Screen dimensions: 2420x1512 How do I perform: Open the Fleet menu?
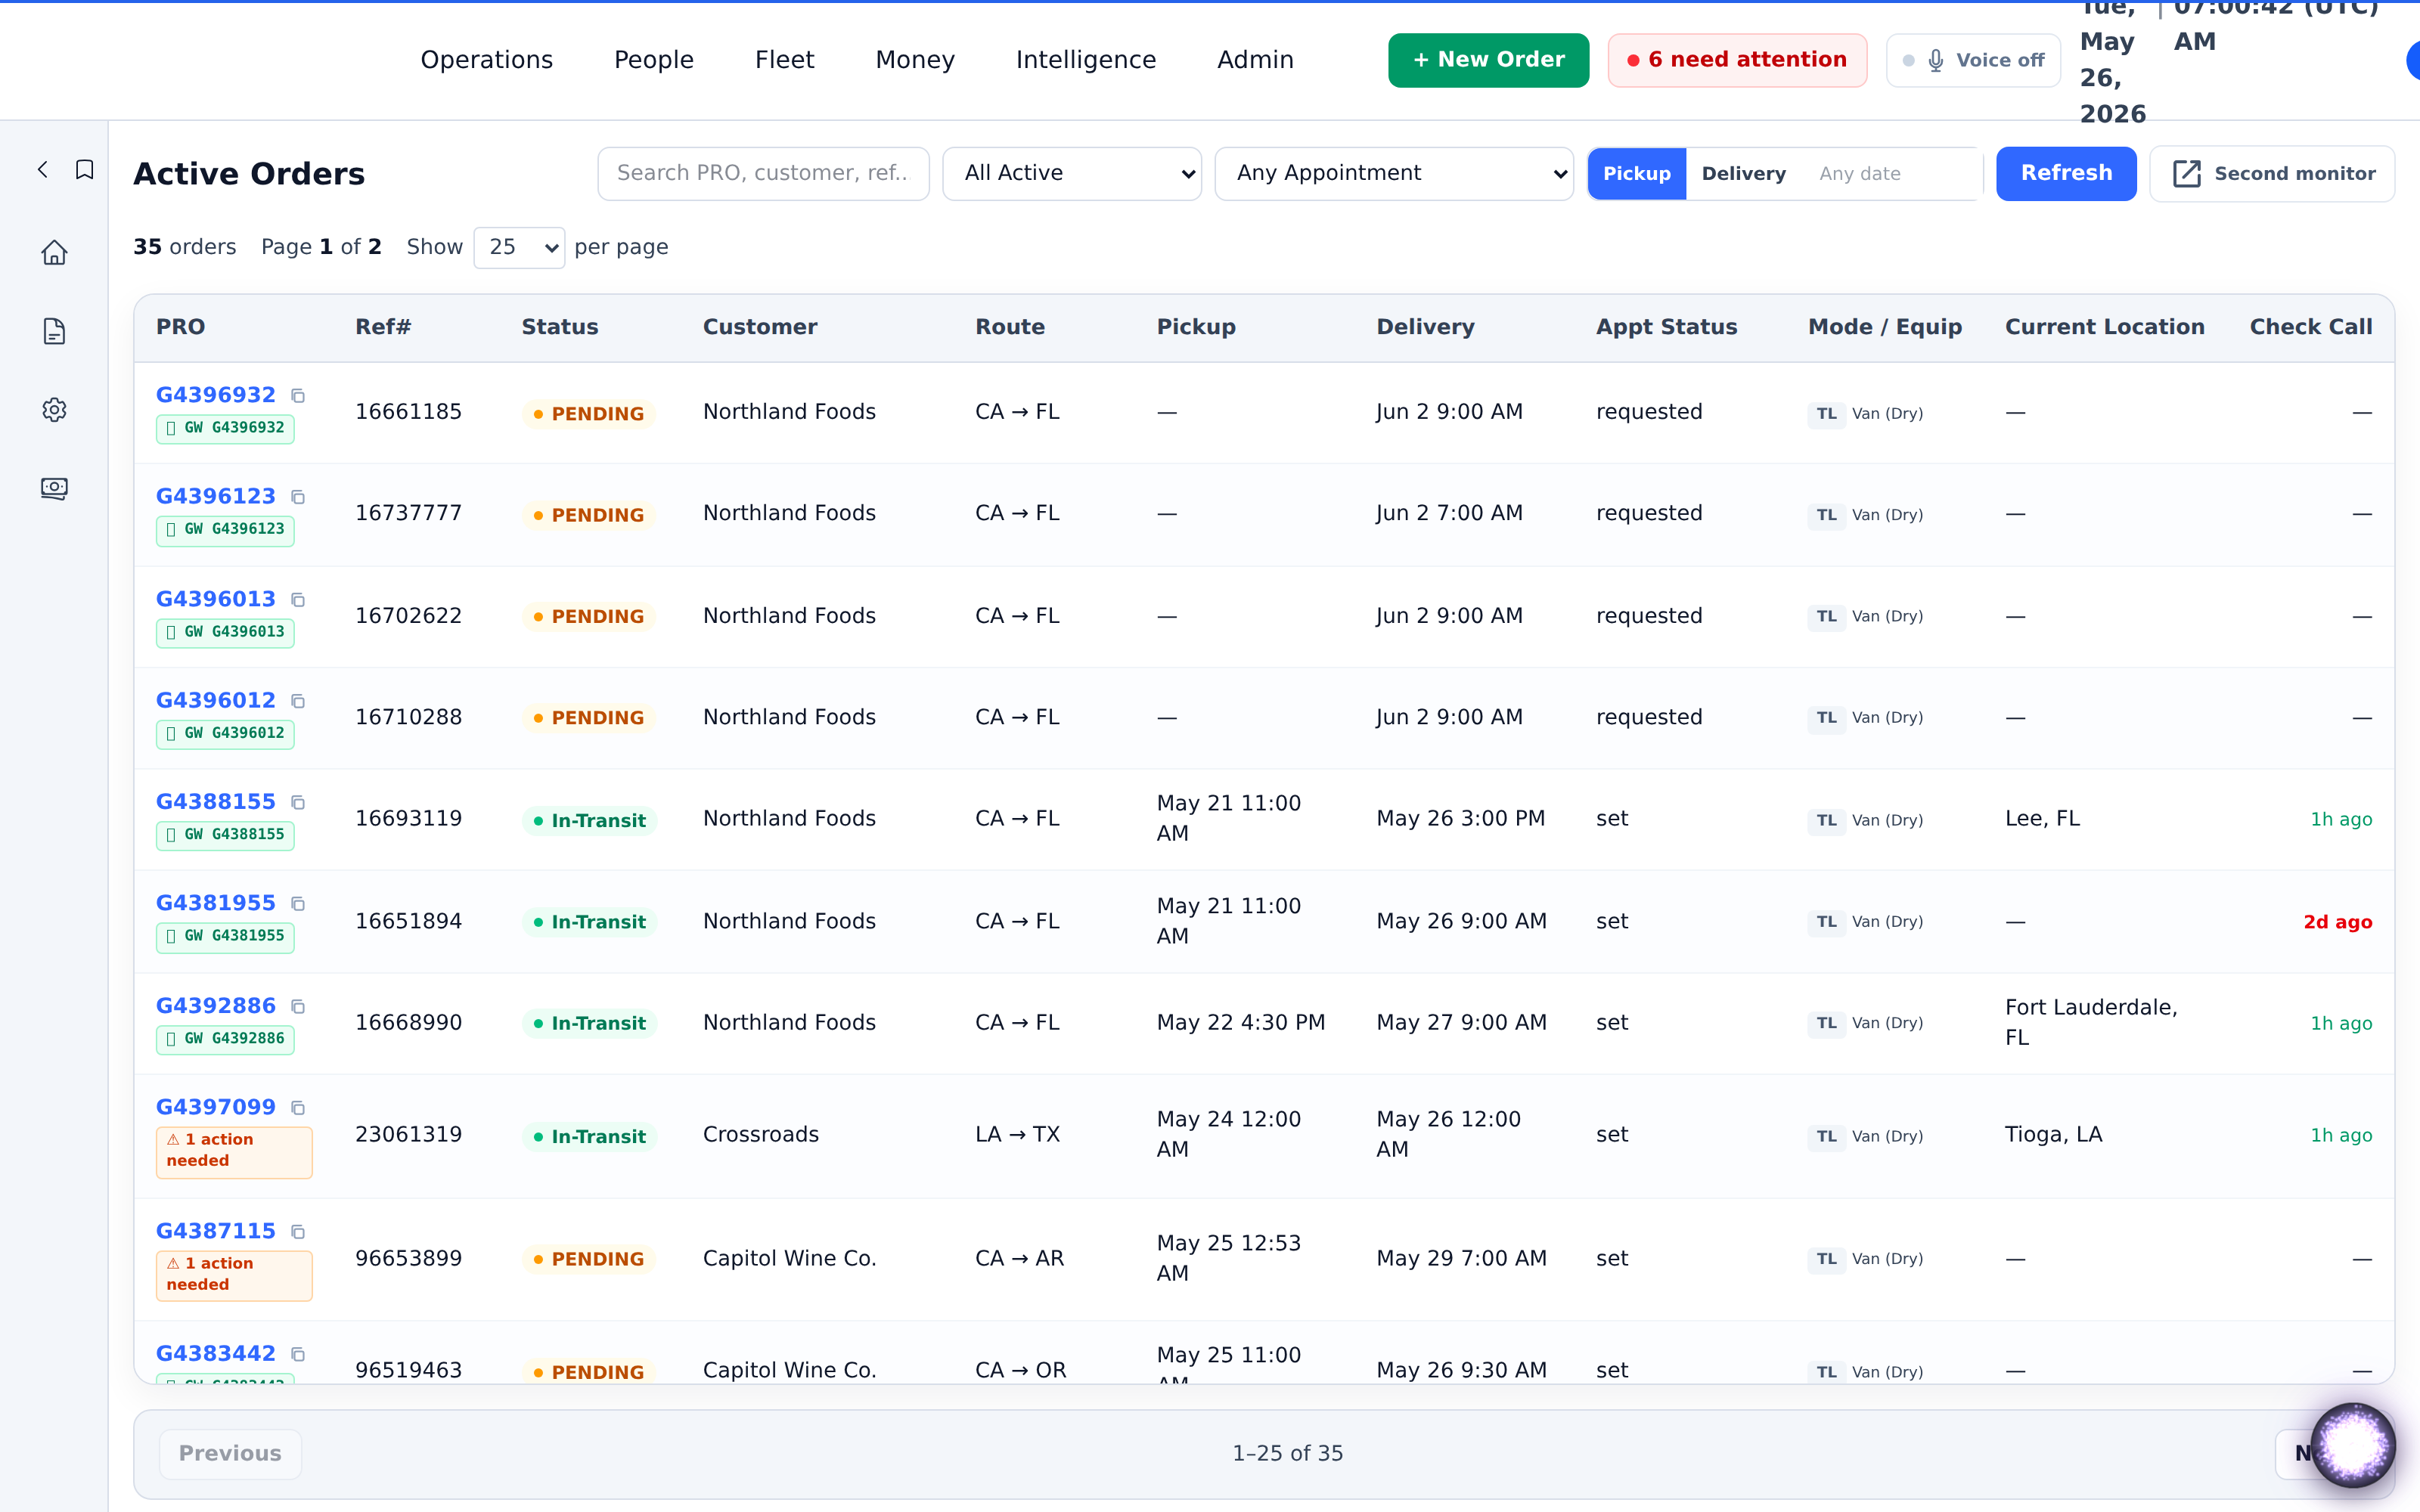(x=784, y=60)
